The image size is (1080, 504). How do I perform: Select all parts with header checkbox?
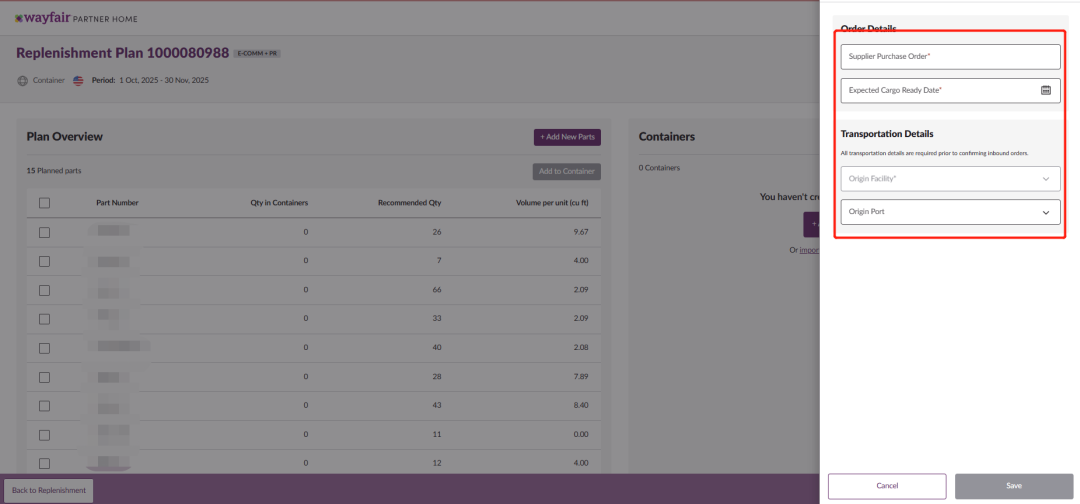click(x=44, y=203)
